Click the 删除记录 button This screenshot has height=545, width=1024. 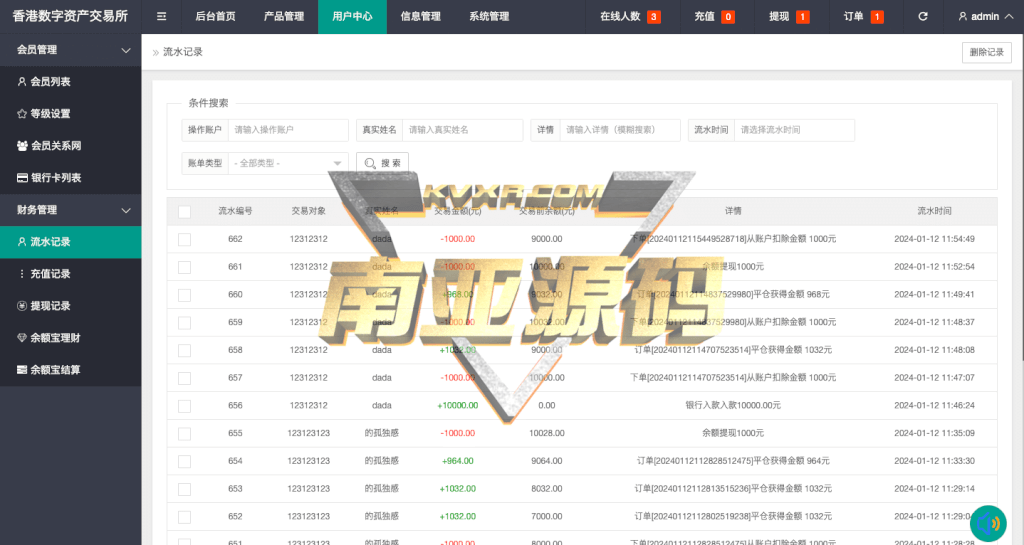(986, 52)
